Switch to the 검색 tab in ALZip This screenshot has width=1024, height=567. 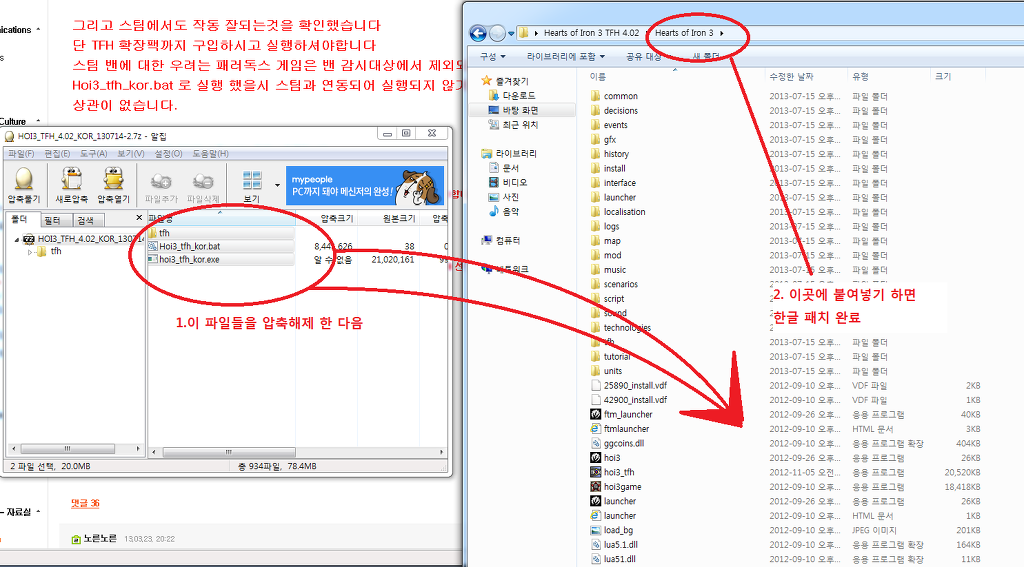point(86,220)
